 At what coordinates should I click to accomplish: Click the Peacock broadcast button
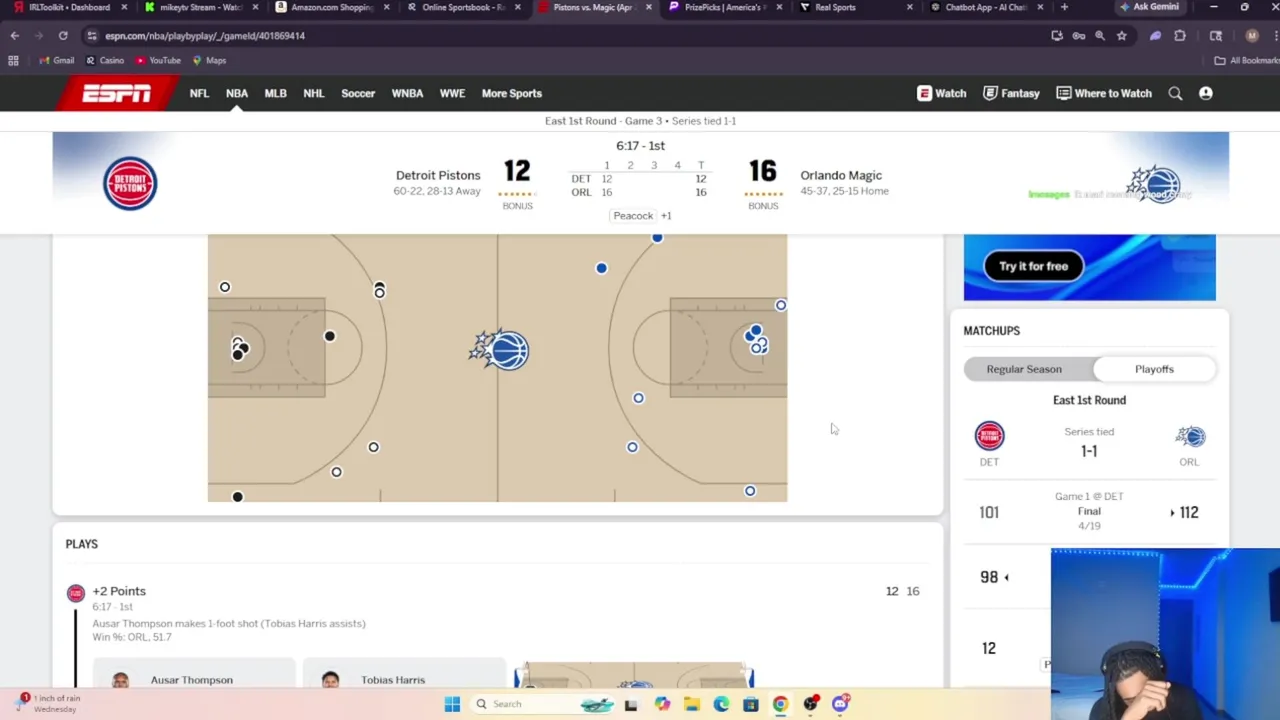[x=633, y=216]
